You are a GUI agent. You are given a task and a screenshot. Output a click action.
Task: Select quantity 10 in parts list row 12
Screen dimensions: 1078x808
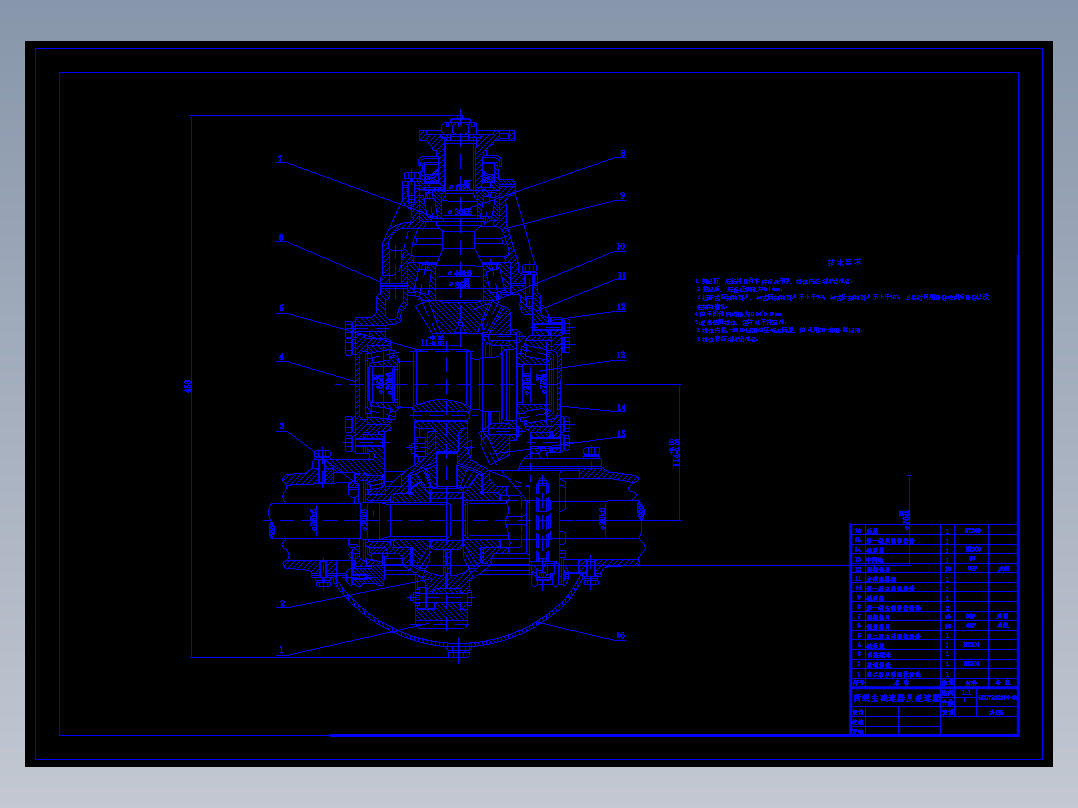click(x=947, y=569)
